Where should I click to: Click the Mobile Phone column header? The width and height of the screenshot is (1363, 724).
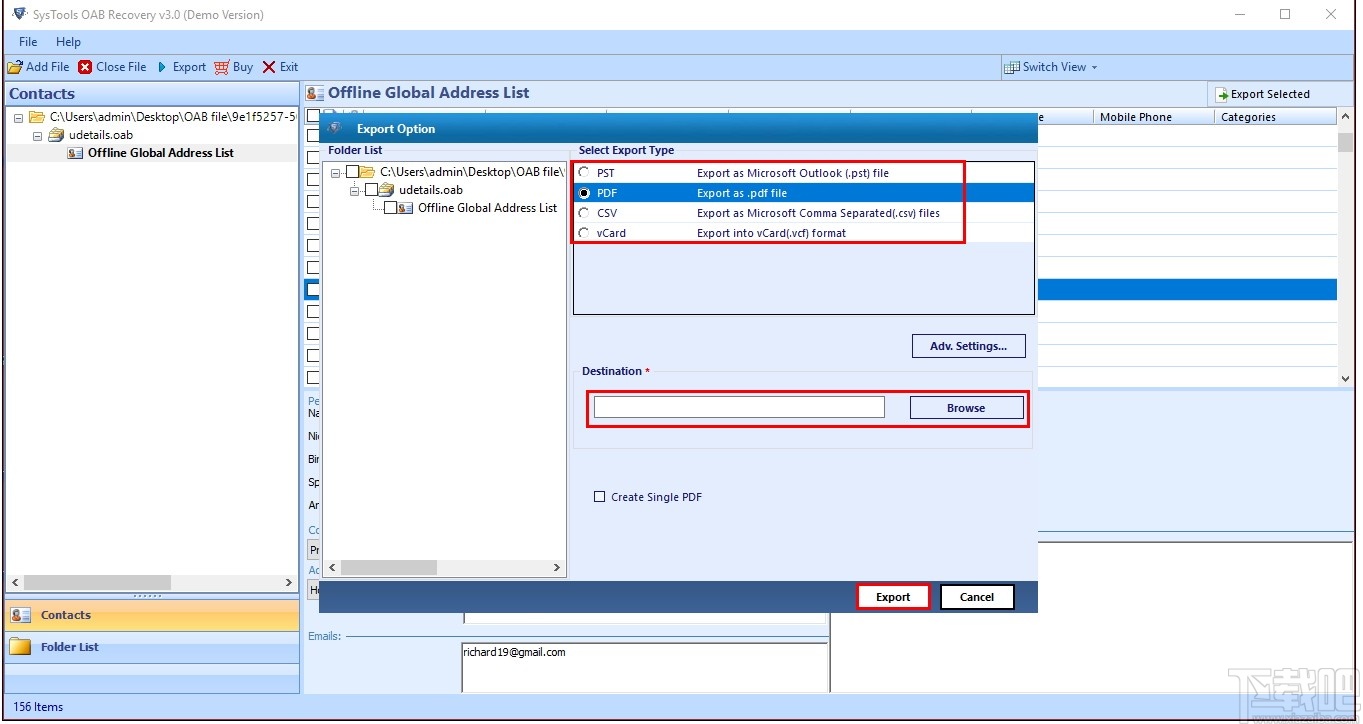tap(1154, 117)
